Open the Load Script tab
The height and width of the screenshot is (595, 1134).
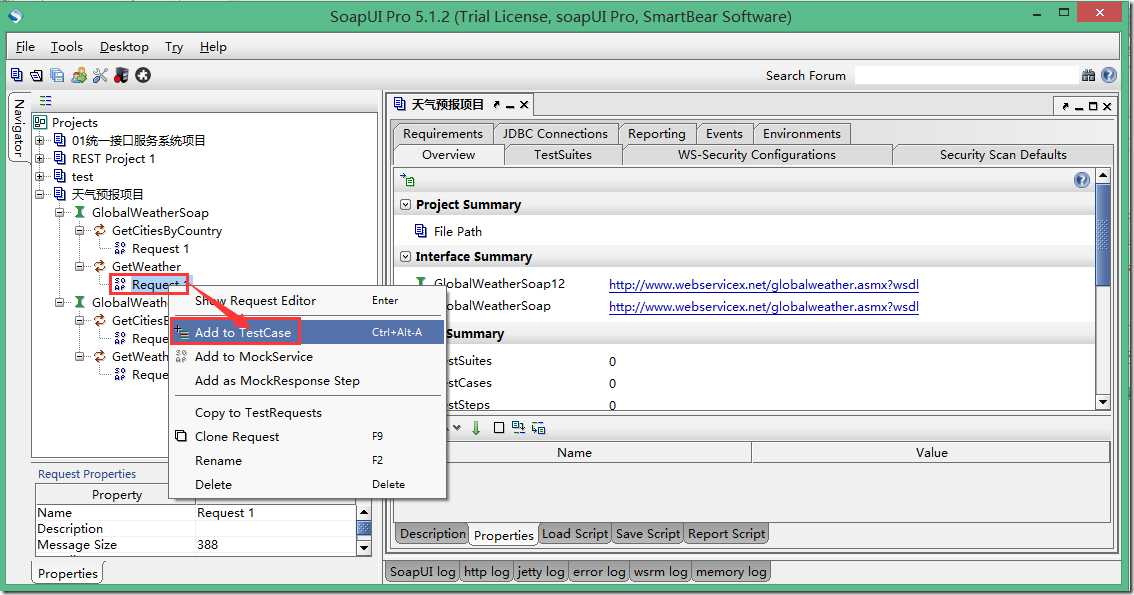click(575, 534)
